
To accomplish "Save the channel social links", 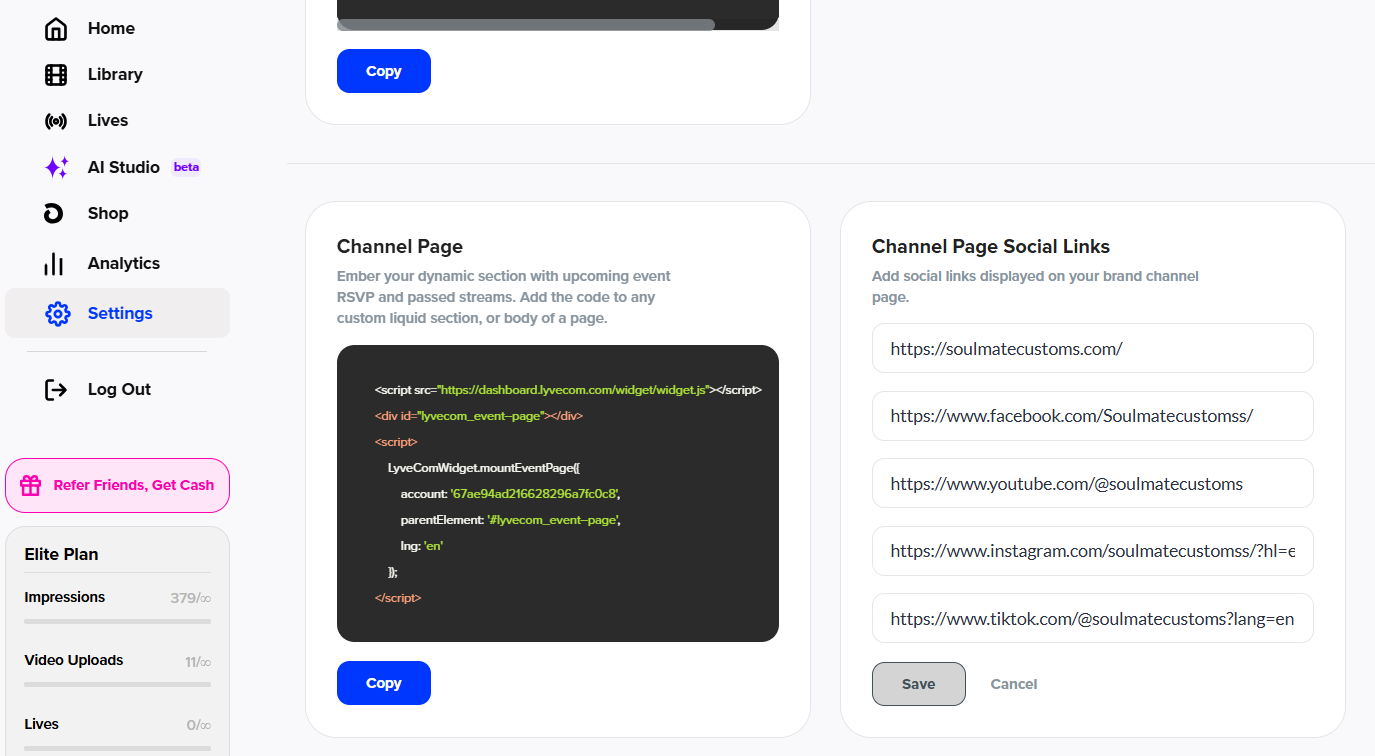I will pyautogui.click(x=918, y=684).
